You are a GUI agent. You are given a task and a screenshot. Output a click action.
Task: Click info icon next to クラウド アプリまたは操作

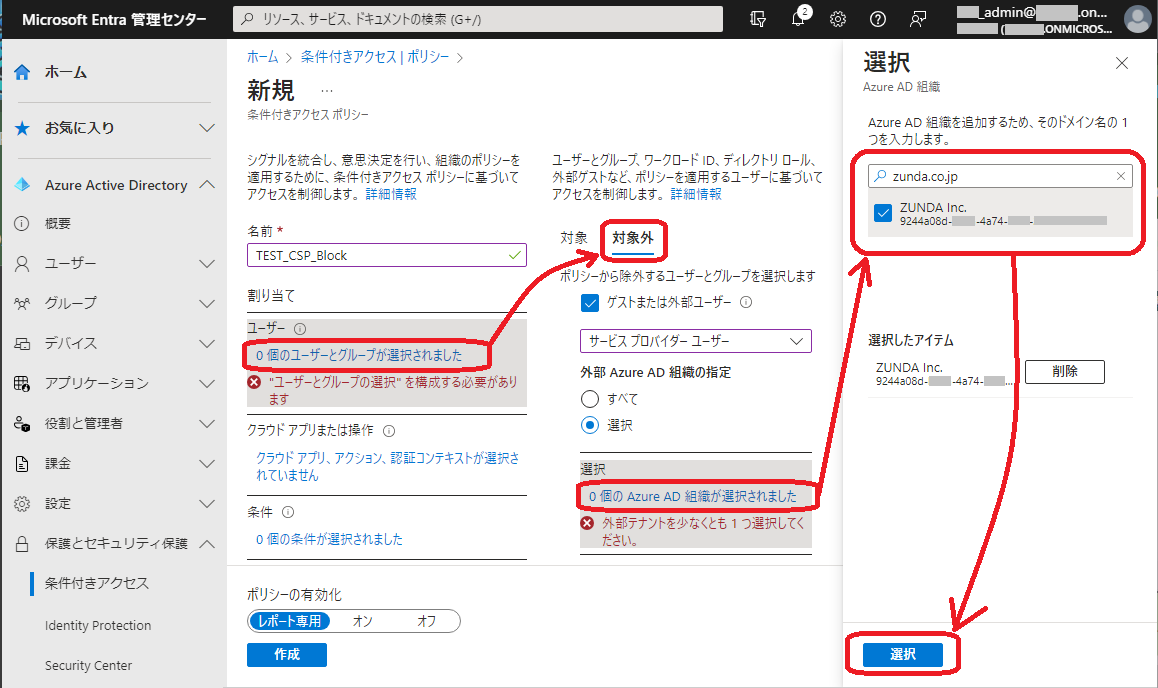[x=389, y=431]
